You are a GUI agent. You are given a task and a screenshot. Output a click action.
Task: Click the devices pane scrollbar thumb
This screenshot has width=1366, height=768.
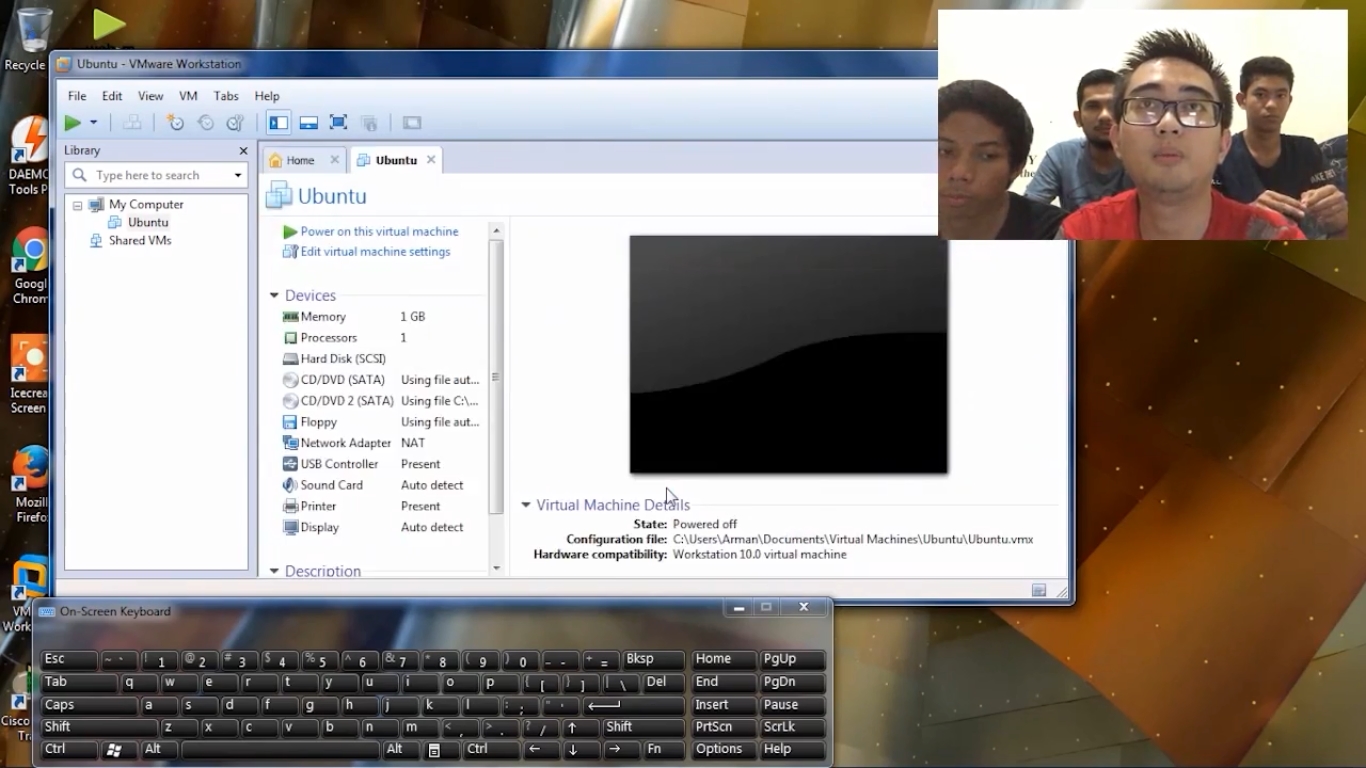[x=496, y=377]
